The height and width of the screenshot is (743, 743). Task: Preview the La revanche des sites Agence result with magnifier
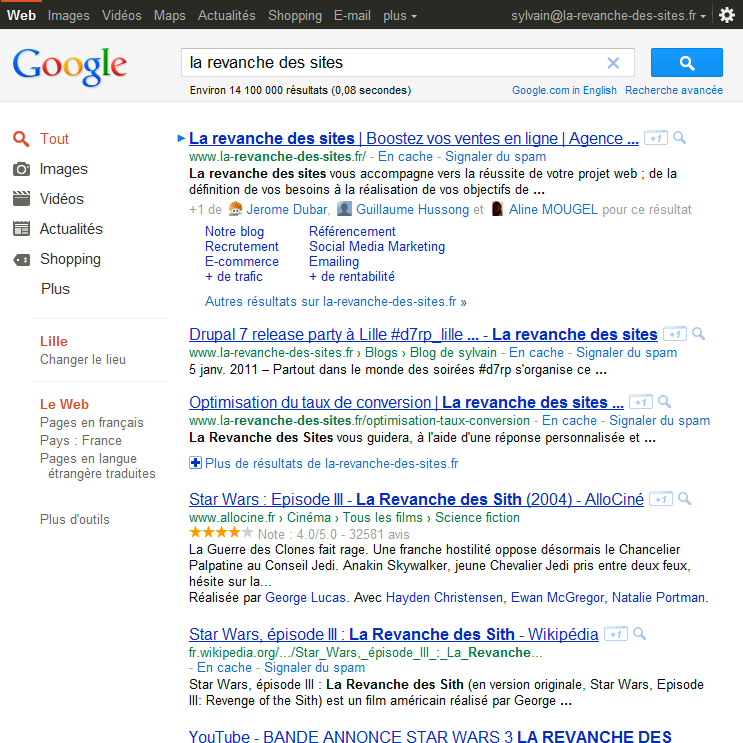[x=680, y=138]
